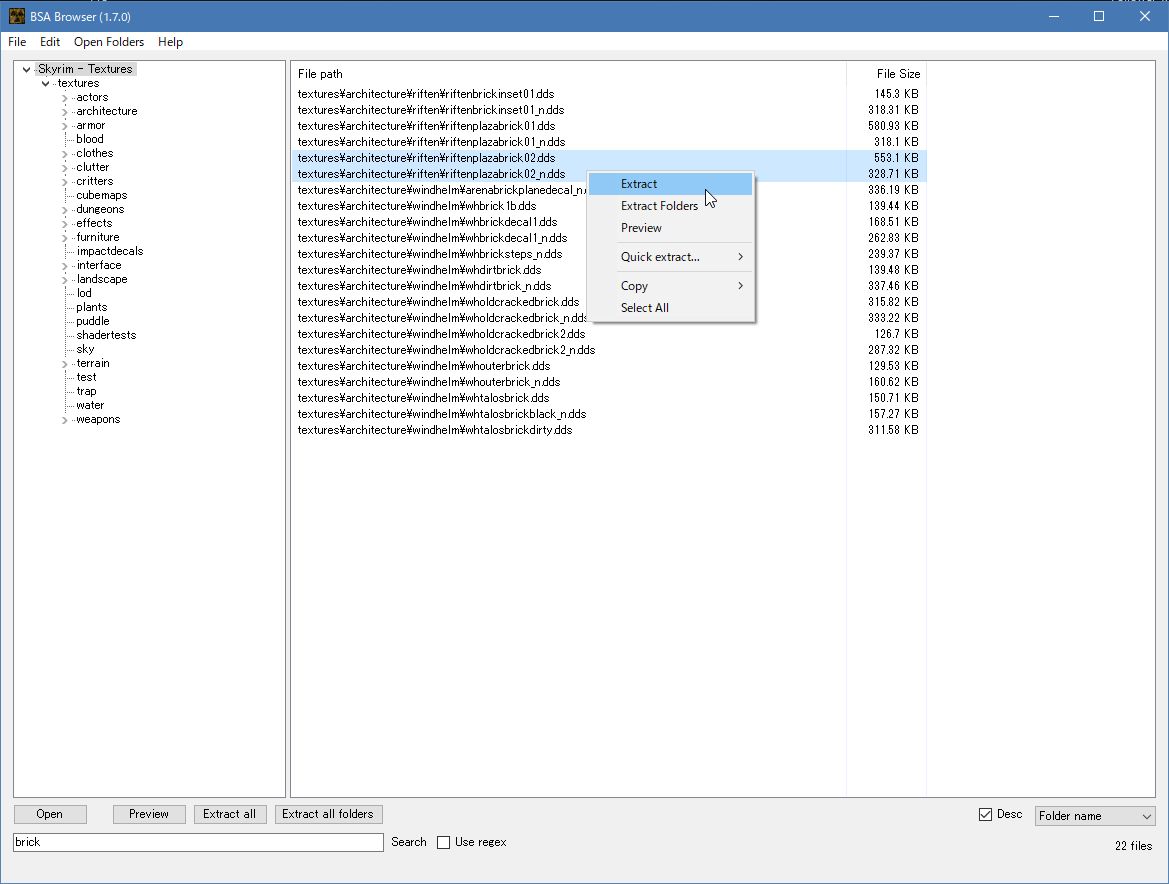Viewport: 1169px width, 884px height.
Task: Open the Quick extract... submenu
Action: [670, 257]
